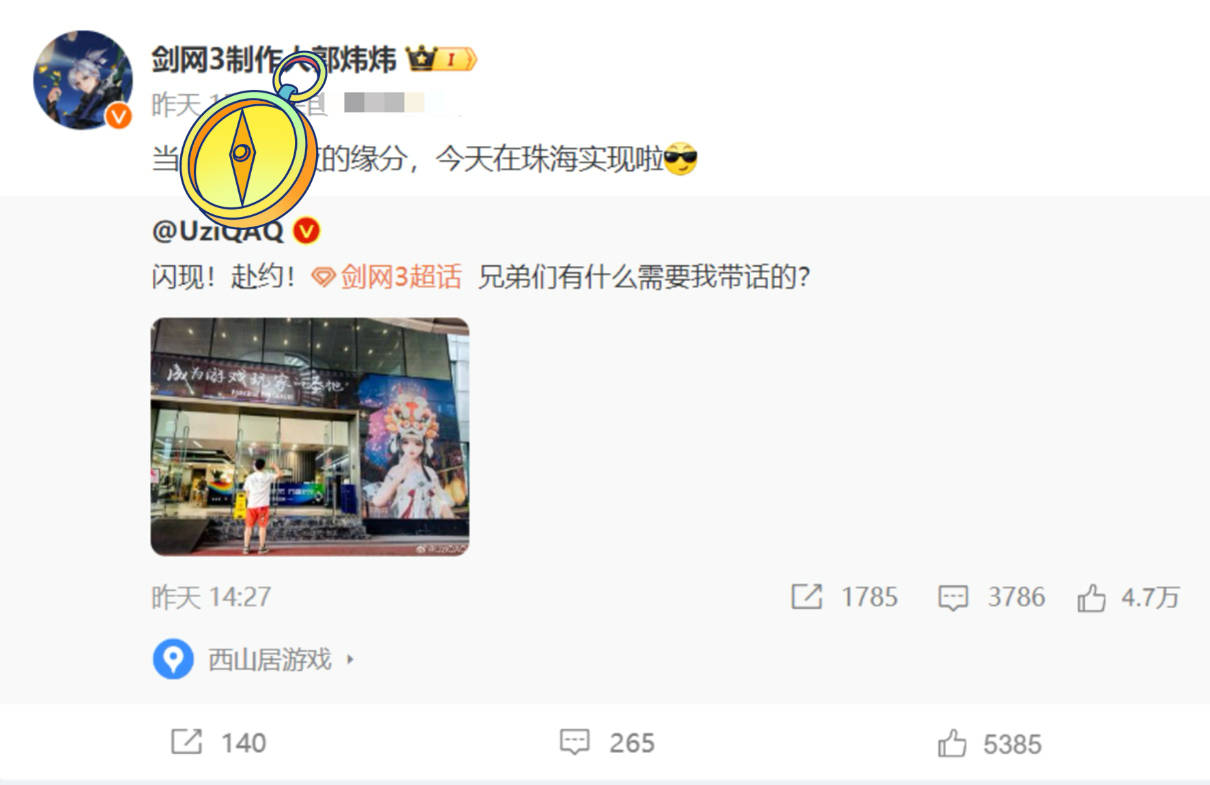Click the crown VIP level badge

click(x=441, y=59)
